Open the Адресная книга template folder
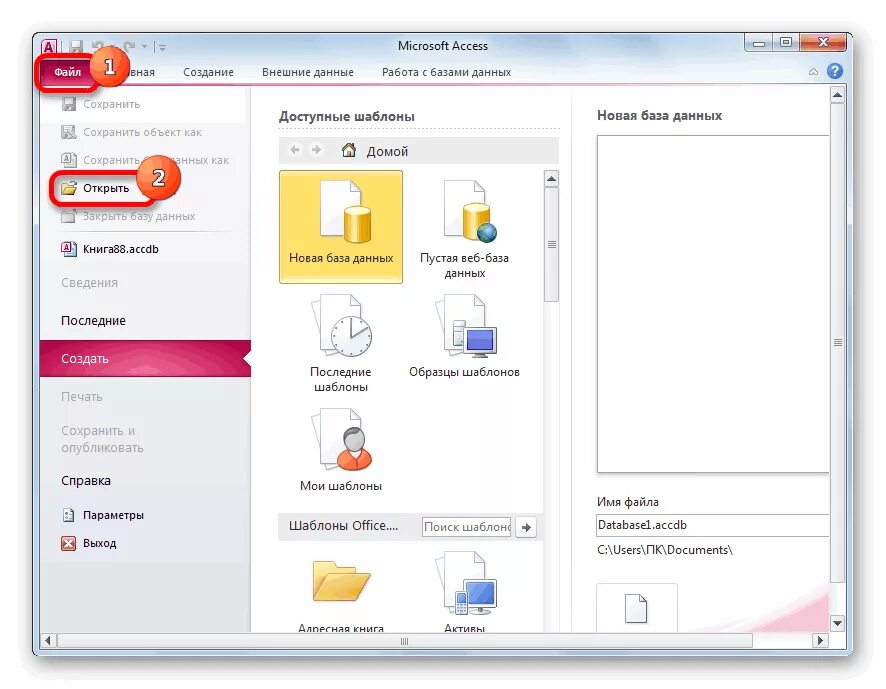 click(341, 593)
